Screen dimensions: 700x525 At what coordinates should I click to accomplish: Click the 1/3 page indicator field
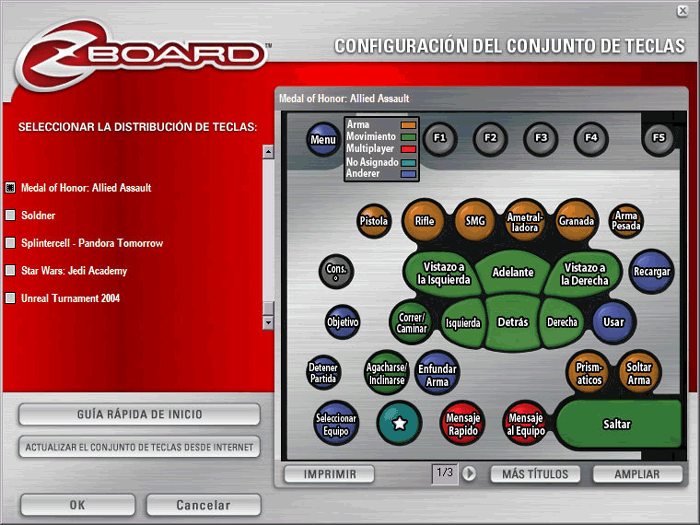tap(445, 473)
